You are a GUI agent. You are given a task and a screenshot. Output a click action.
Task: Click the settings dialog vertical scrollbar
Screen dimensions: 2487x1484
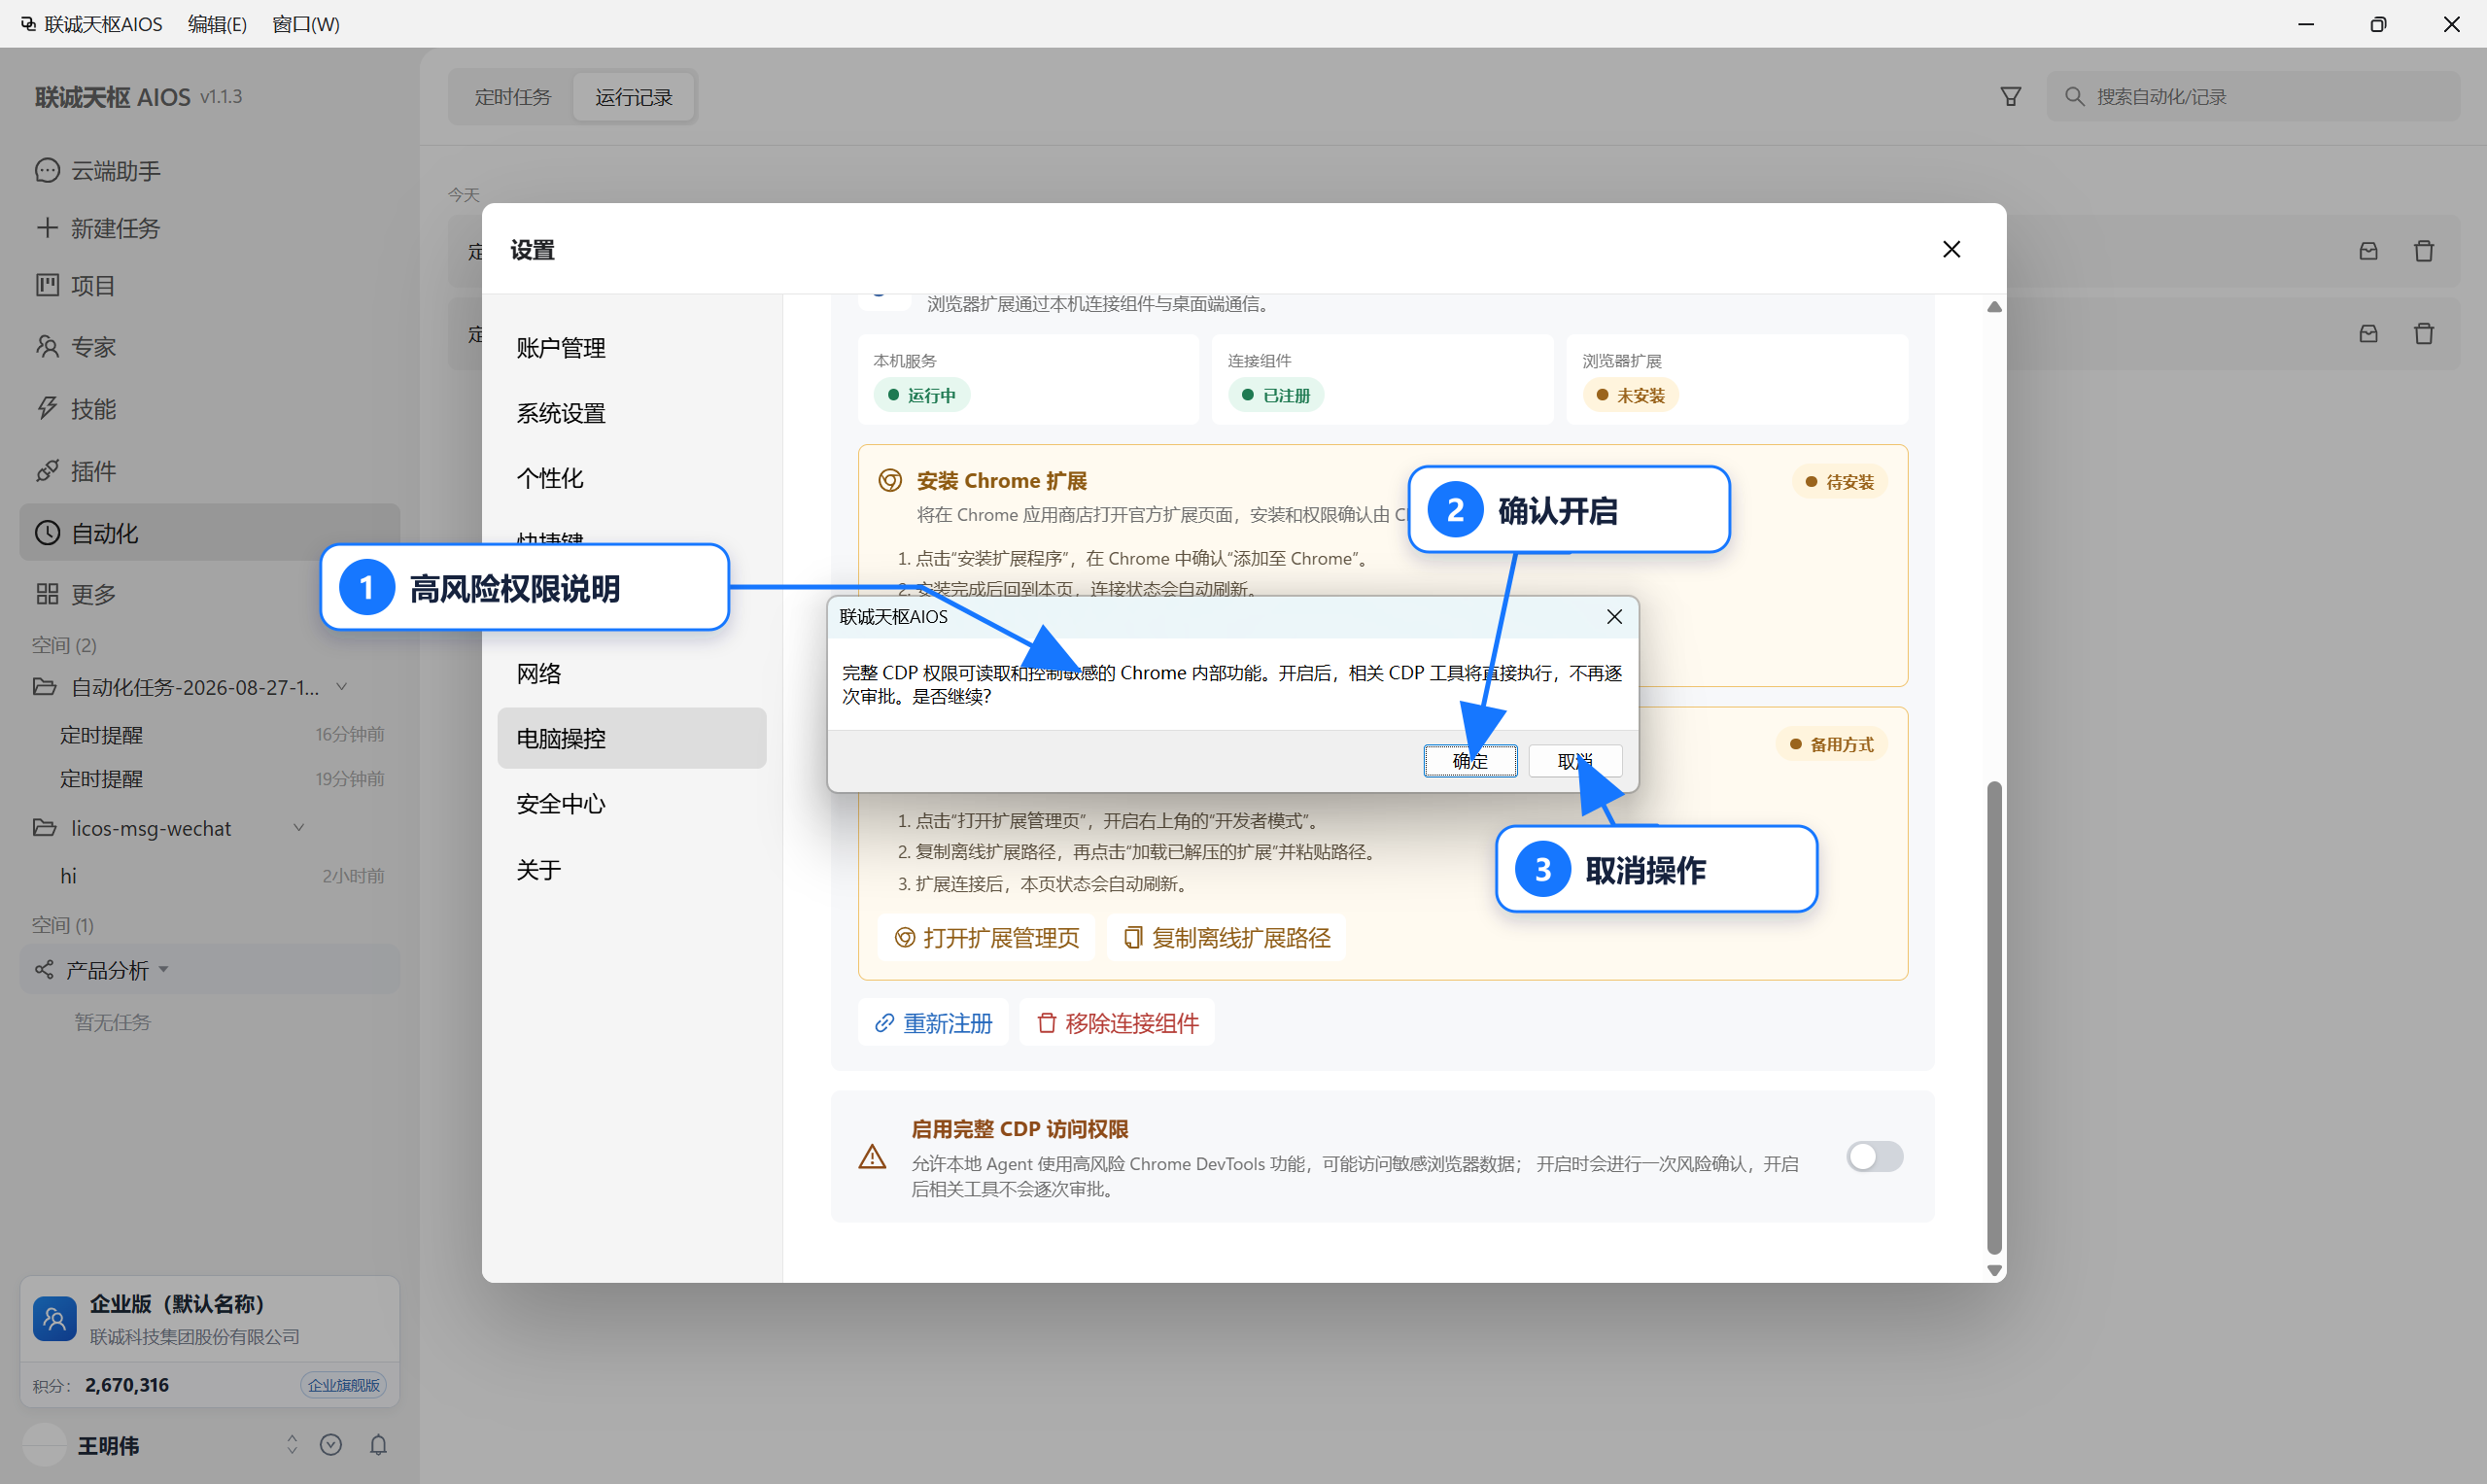[x=1994, y=1017]
